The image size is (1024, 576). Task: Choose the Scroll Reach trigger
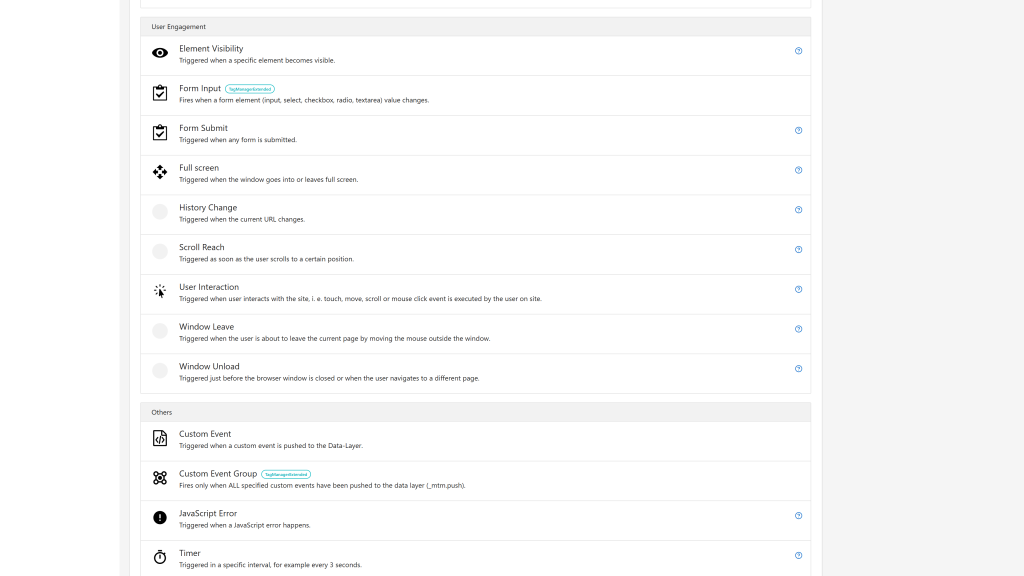pos(475,255)
